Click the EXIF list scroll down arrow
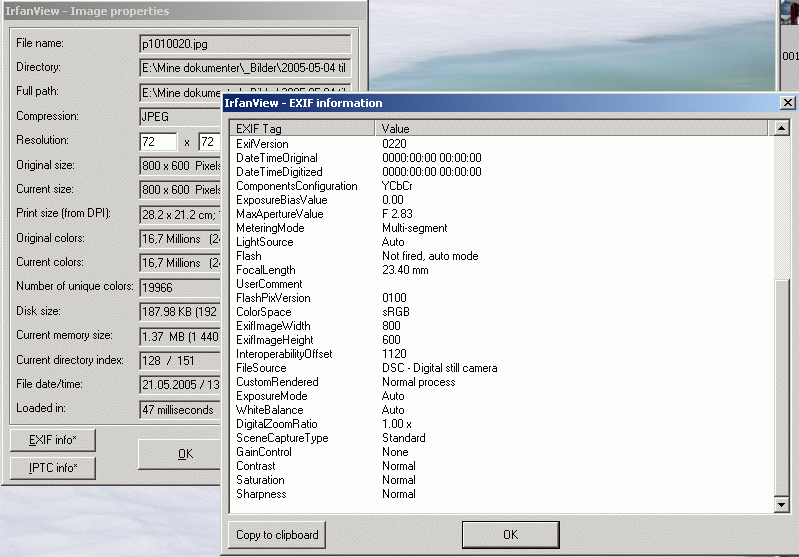Viewport: 799px width, 557px height. click(x=781, y=505)
